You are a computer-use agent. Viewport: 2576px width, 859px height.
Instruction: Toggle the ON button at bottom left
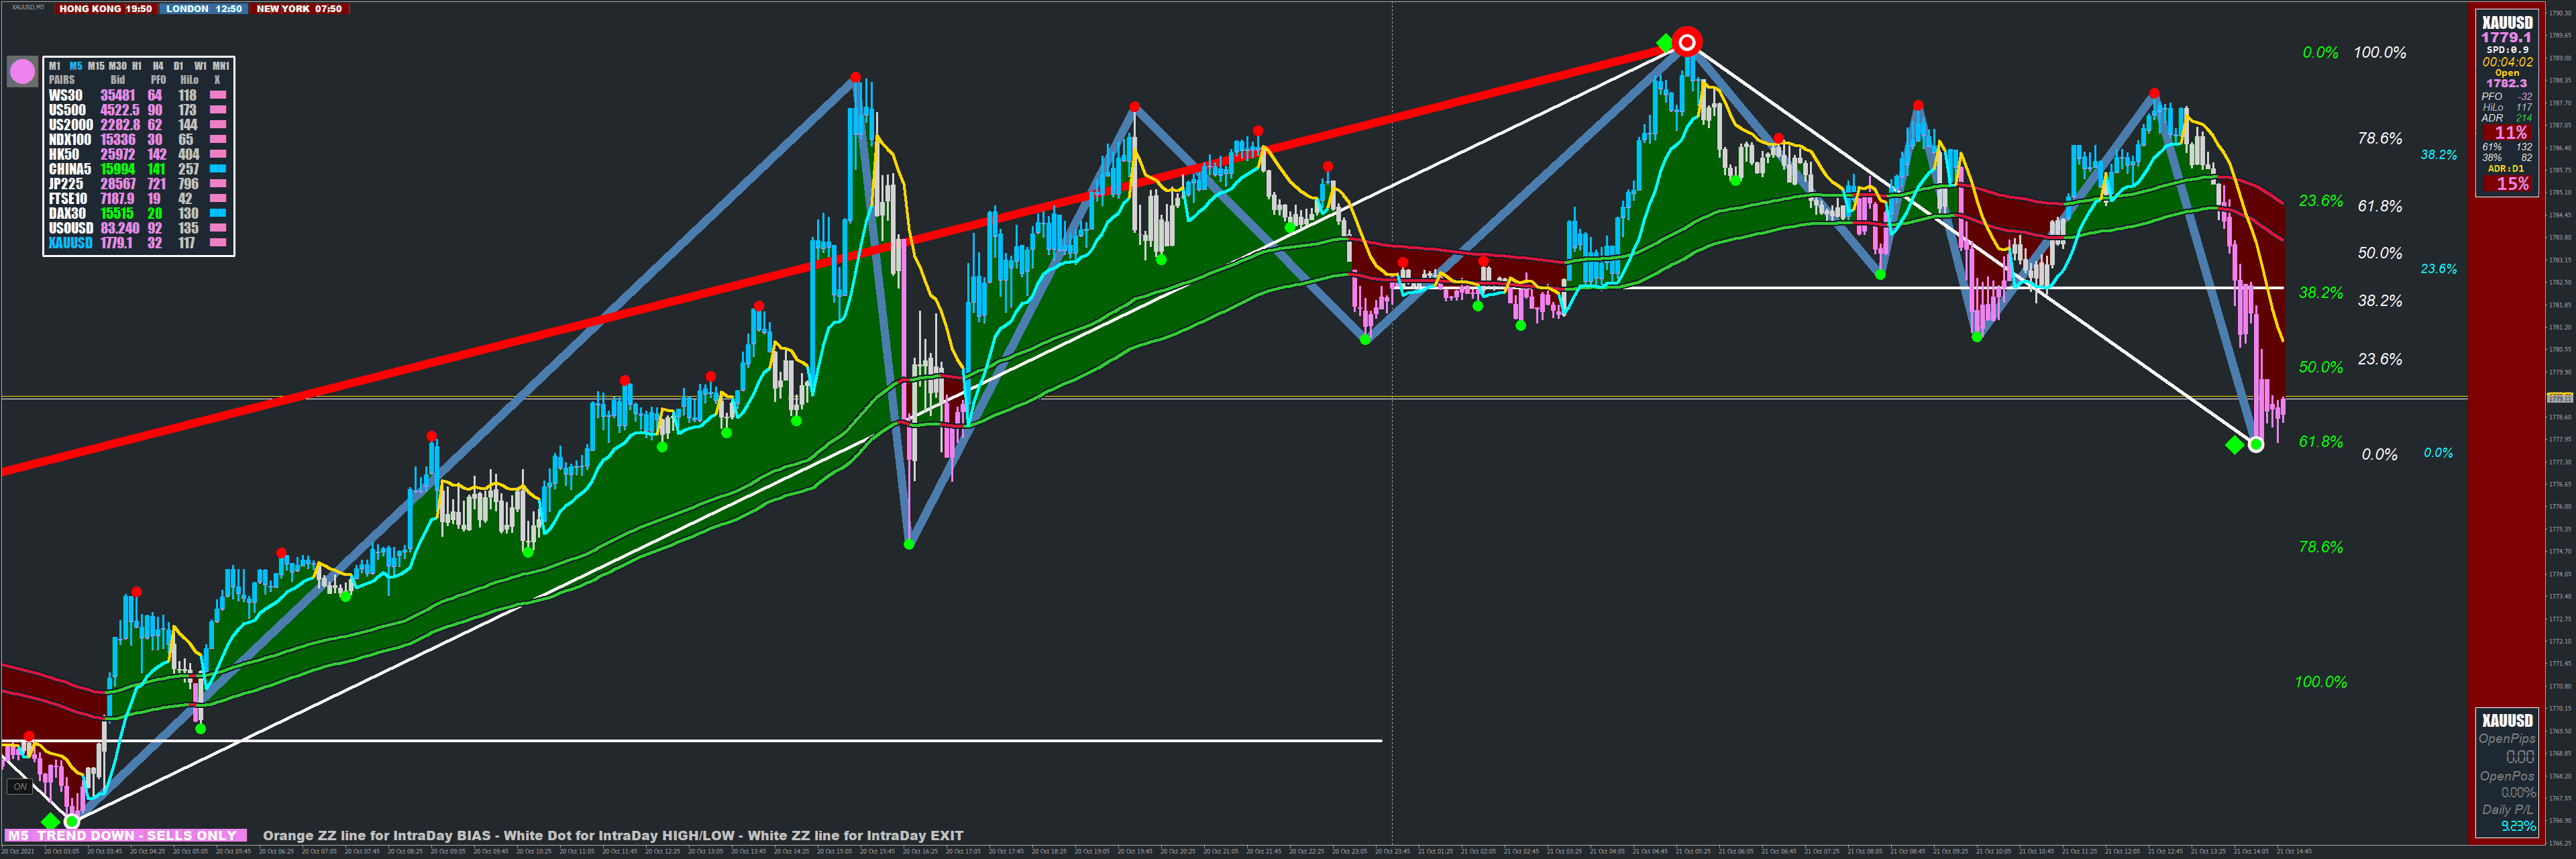[20, 786]
